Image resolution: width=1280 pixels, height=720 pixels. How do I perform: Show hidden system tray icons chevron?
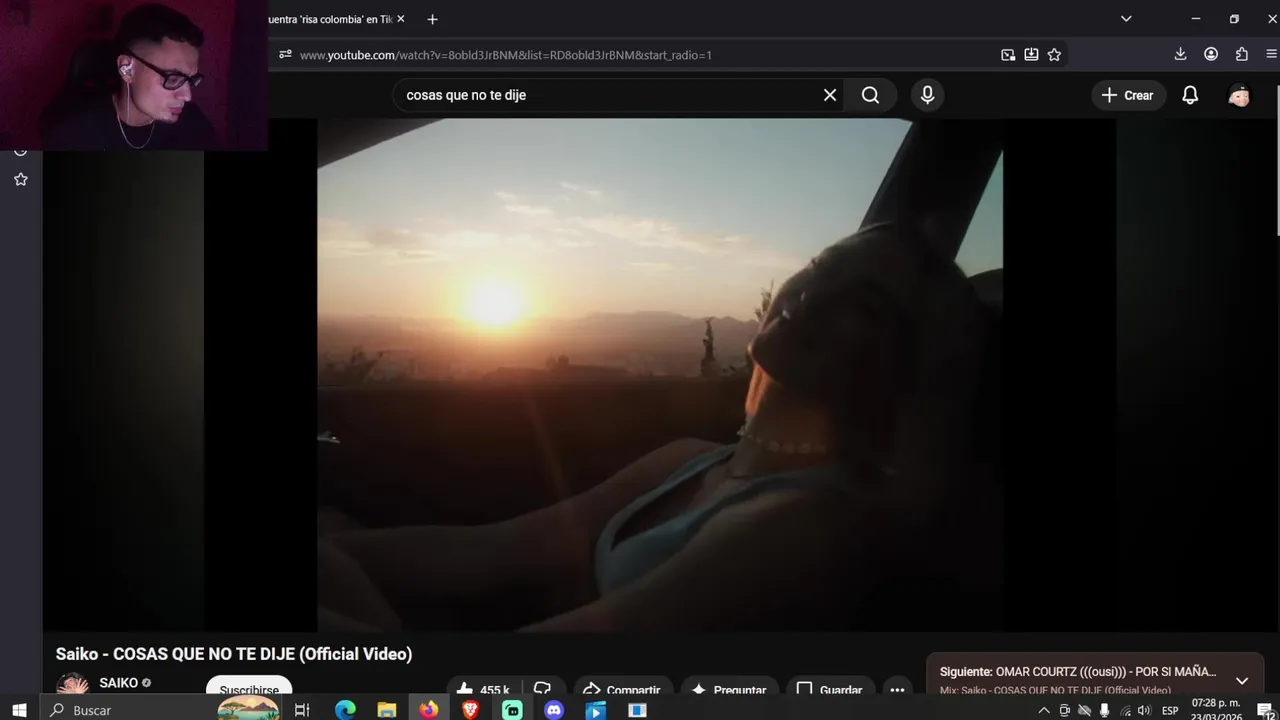pyautogui.click(x=1044, y=711)
